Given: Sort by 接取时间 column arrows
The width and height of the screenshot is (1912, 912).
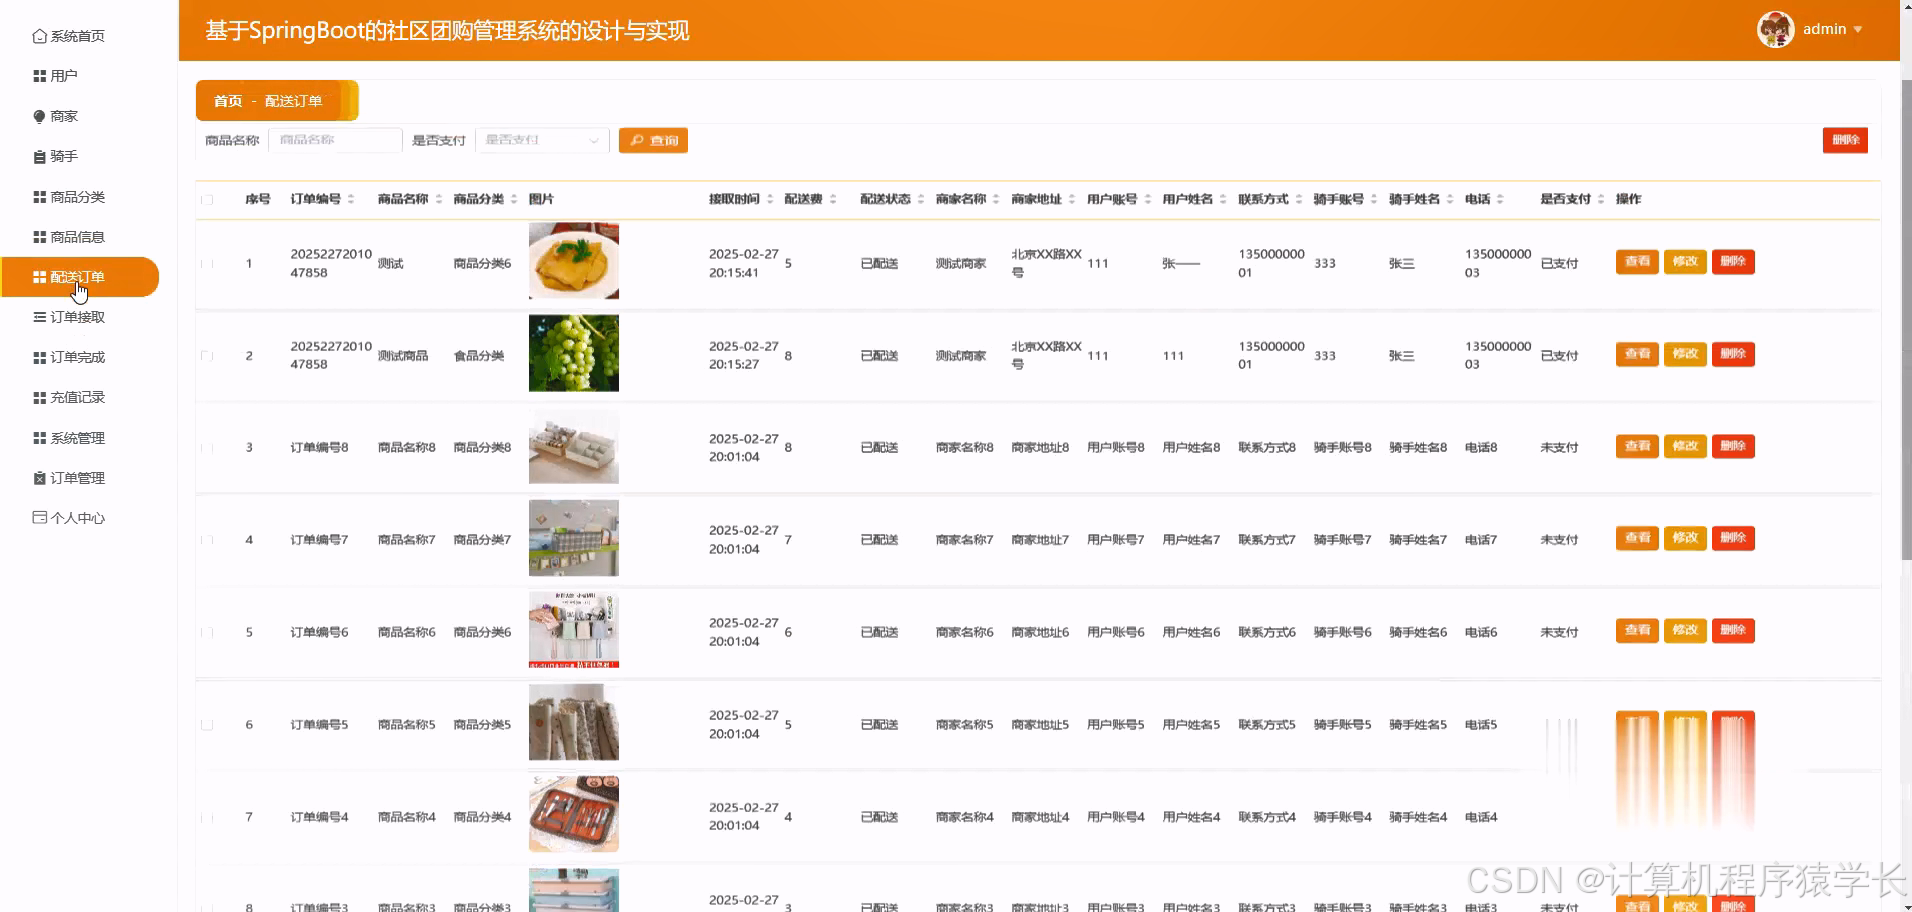Looking at the screenshot, I should (x=770, y=199).
